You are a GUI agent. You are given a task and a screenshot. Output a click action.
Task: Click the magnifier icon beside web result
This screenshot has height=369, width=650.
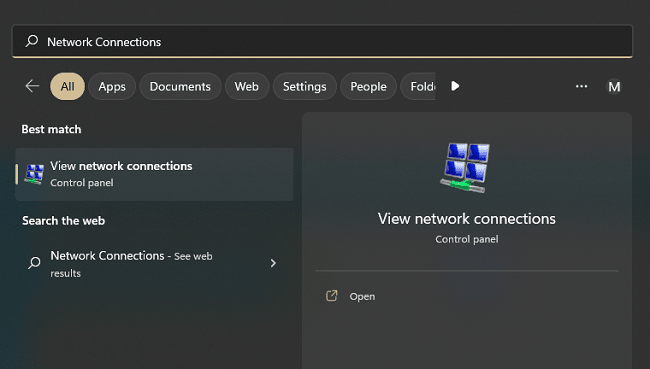pos(34,262)
